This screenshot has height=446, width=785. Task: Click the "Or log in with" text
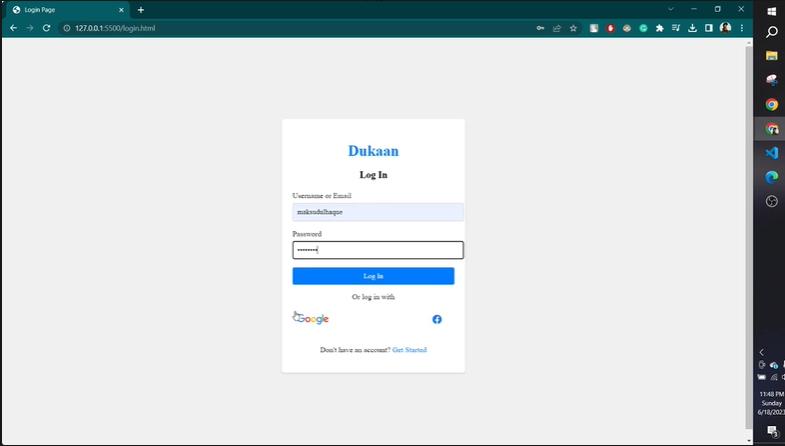click(373, 297)
